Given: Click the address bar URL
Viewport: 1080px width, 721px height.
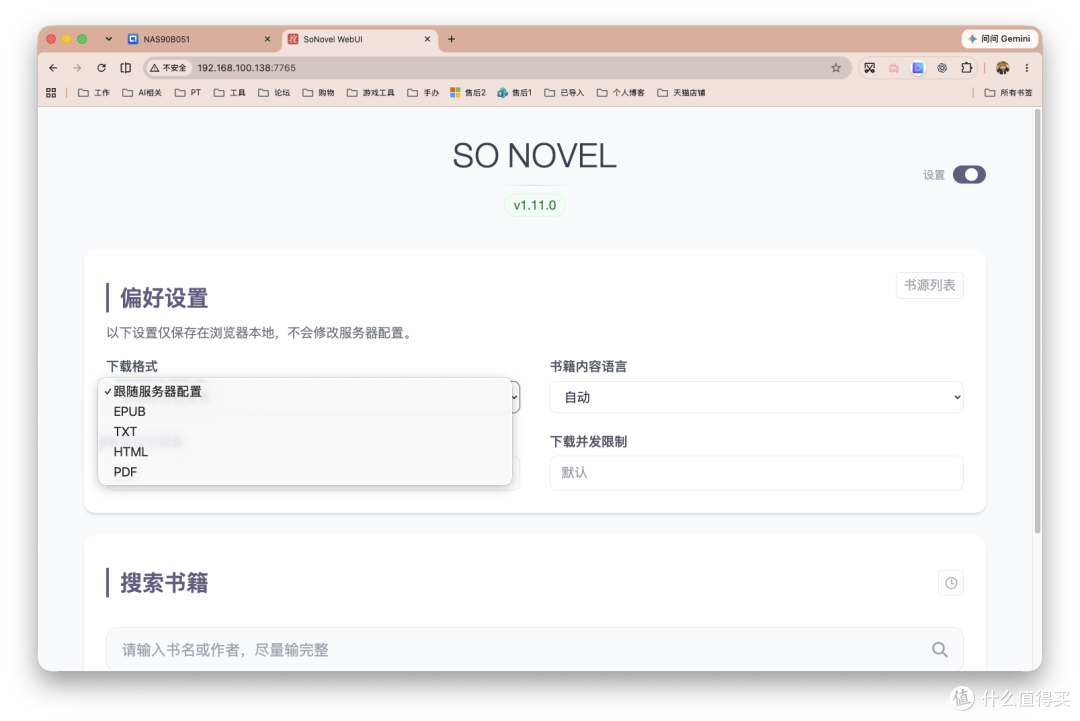Looking at the screenshot, I should click(x=247, y=67).
